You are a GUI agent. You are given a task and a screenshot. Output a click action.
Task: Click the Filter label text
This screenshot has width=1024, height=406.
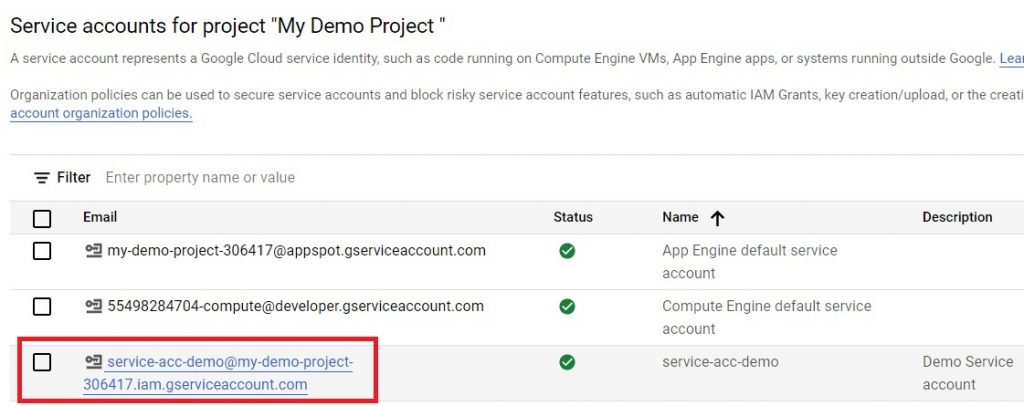73,178
